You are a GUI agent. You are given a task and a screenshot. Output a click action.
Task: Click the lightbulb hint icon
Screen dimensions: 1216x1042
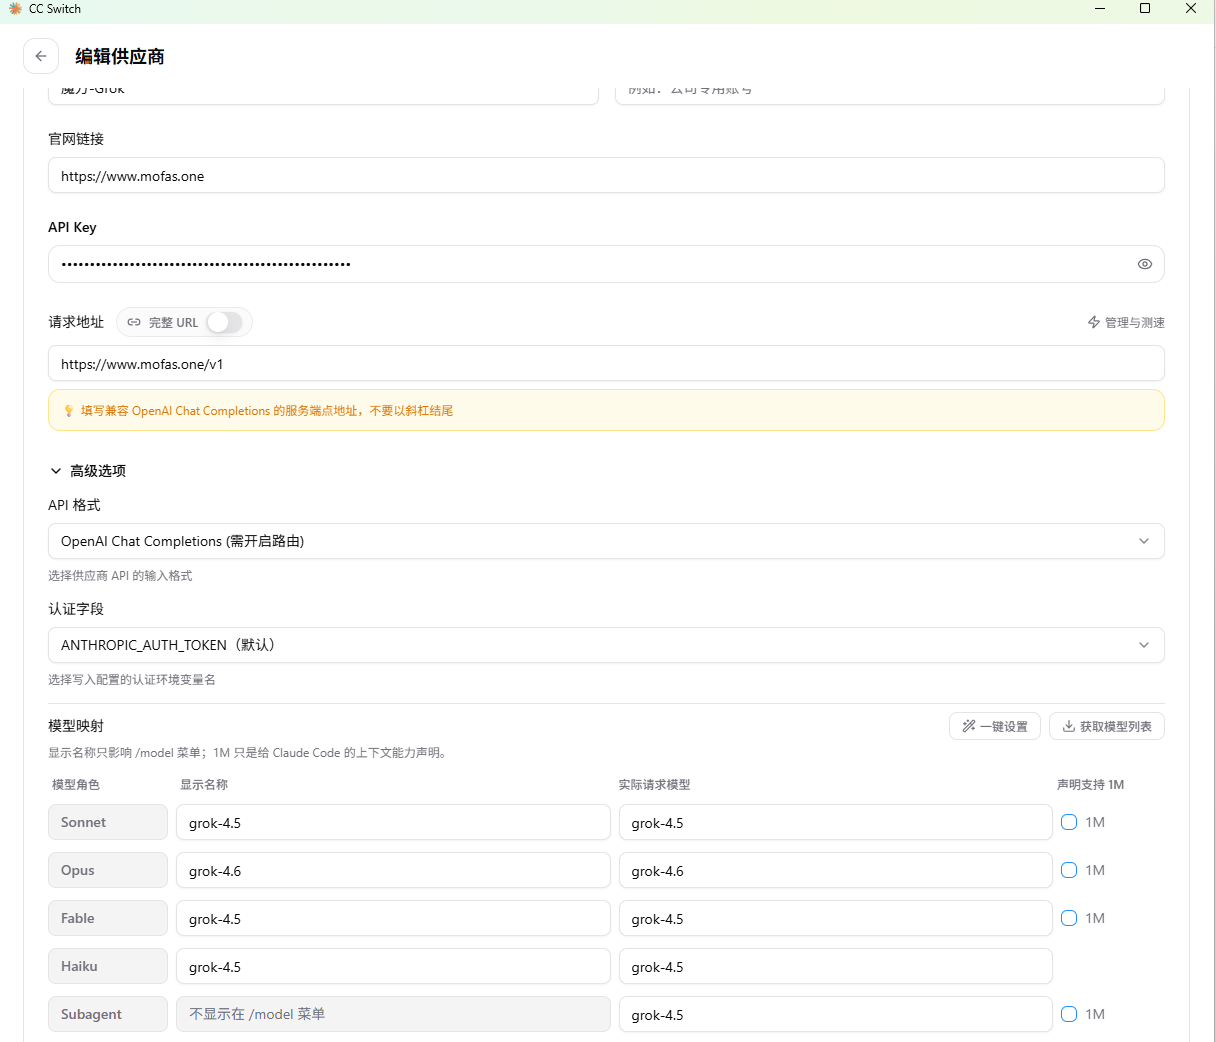69,411
